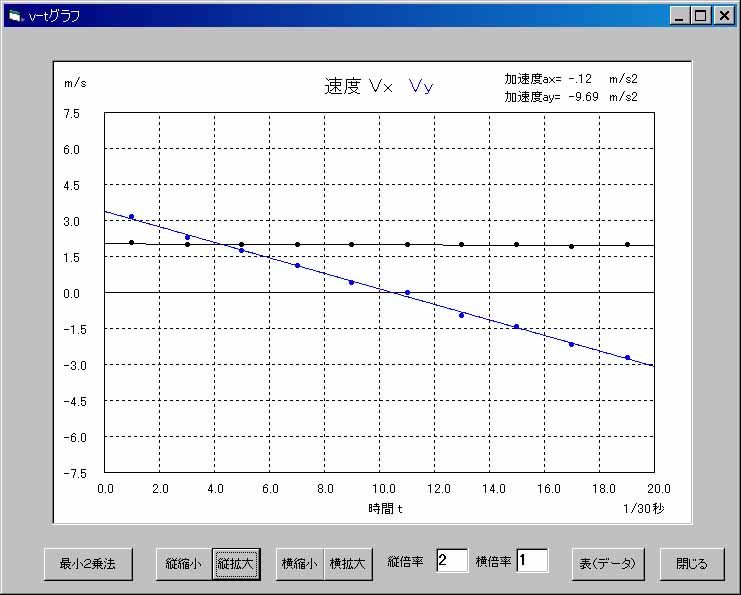Maximize the v-tグラフ window
The width and height of the screenshot is (741, 595).
[701, 15]
